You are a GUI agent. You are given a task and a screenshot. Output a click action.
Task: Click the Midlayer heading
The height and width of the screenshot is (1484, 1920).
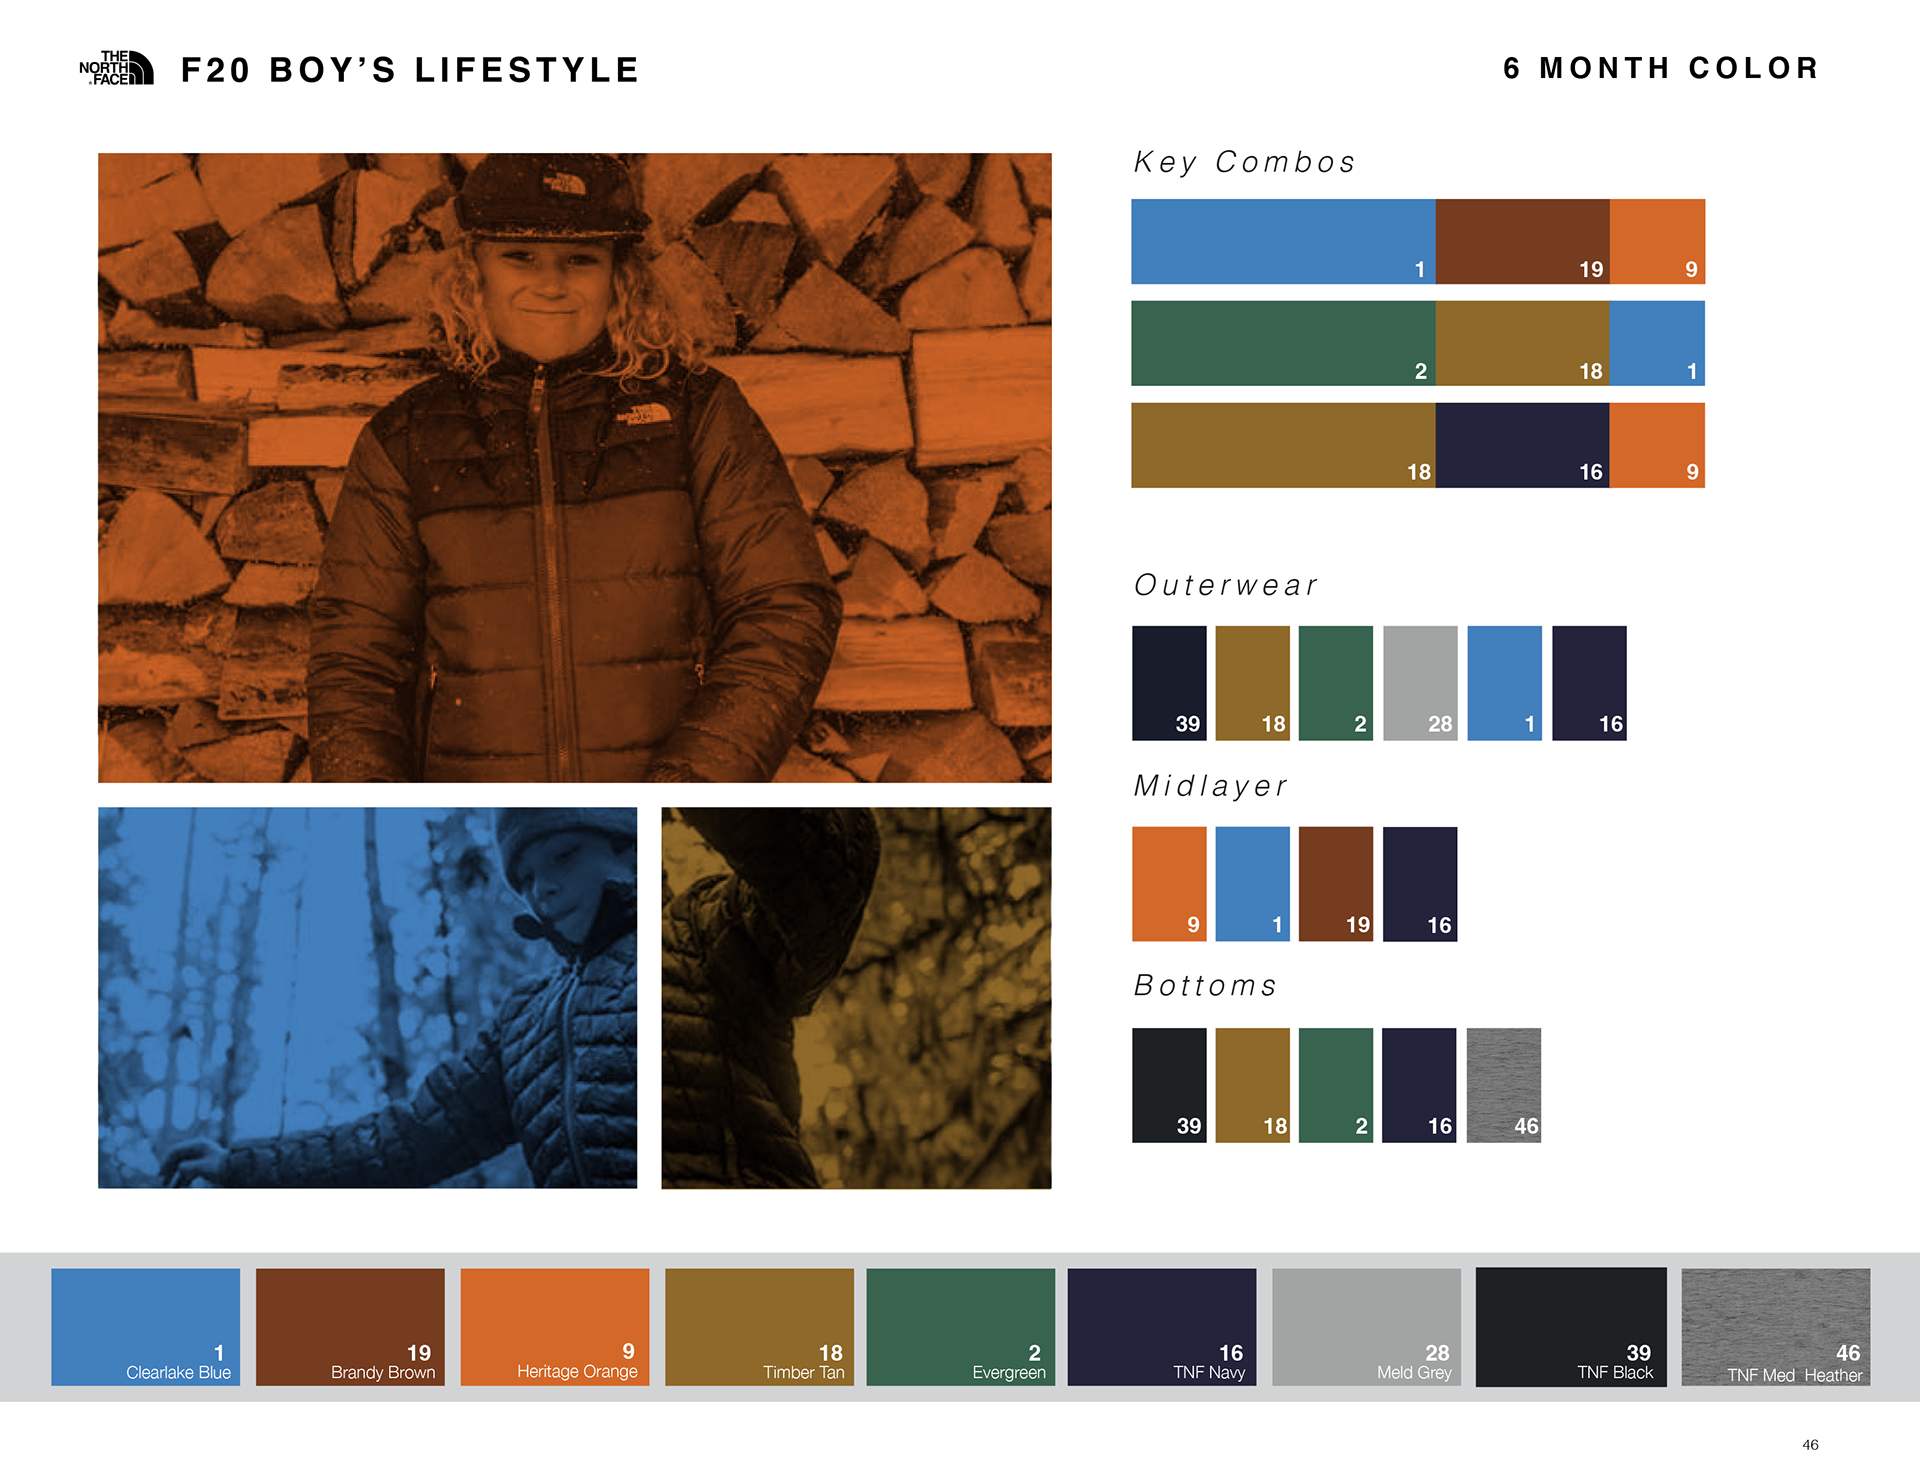click(1210, 786)
